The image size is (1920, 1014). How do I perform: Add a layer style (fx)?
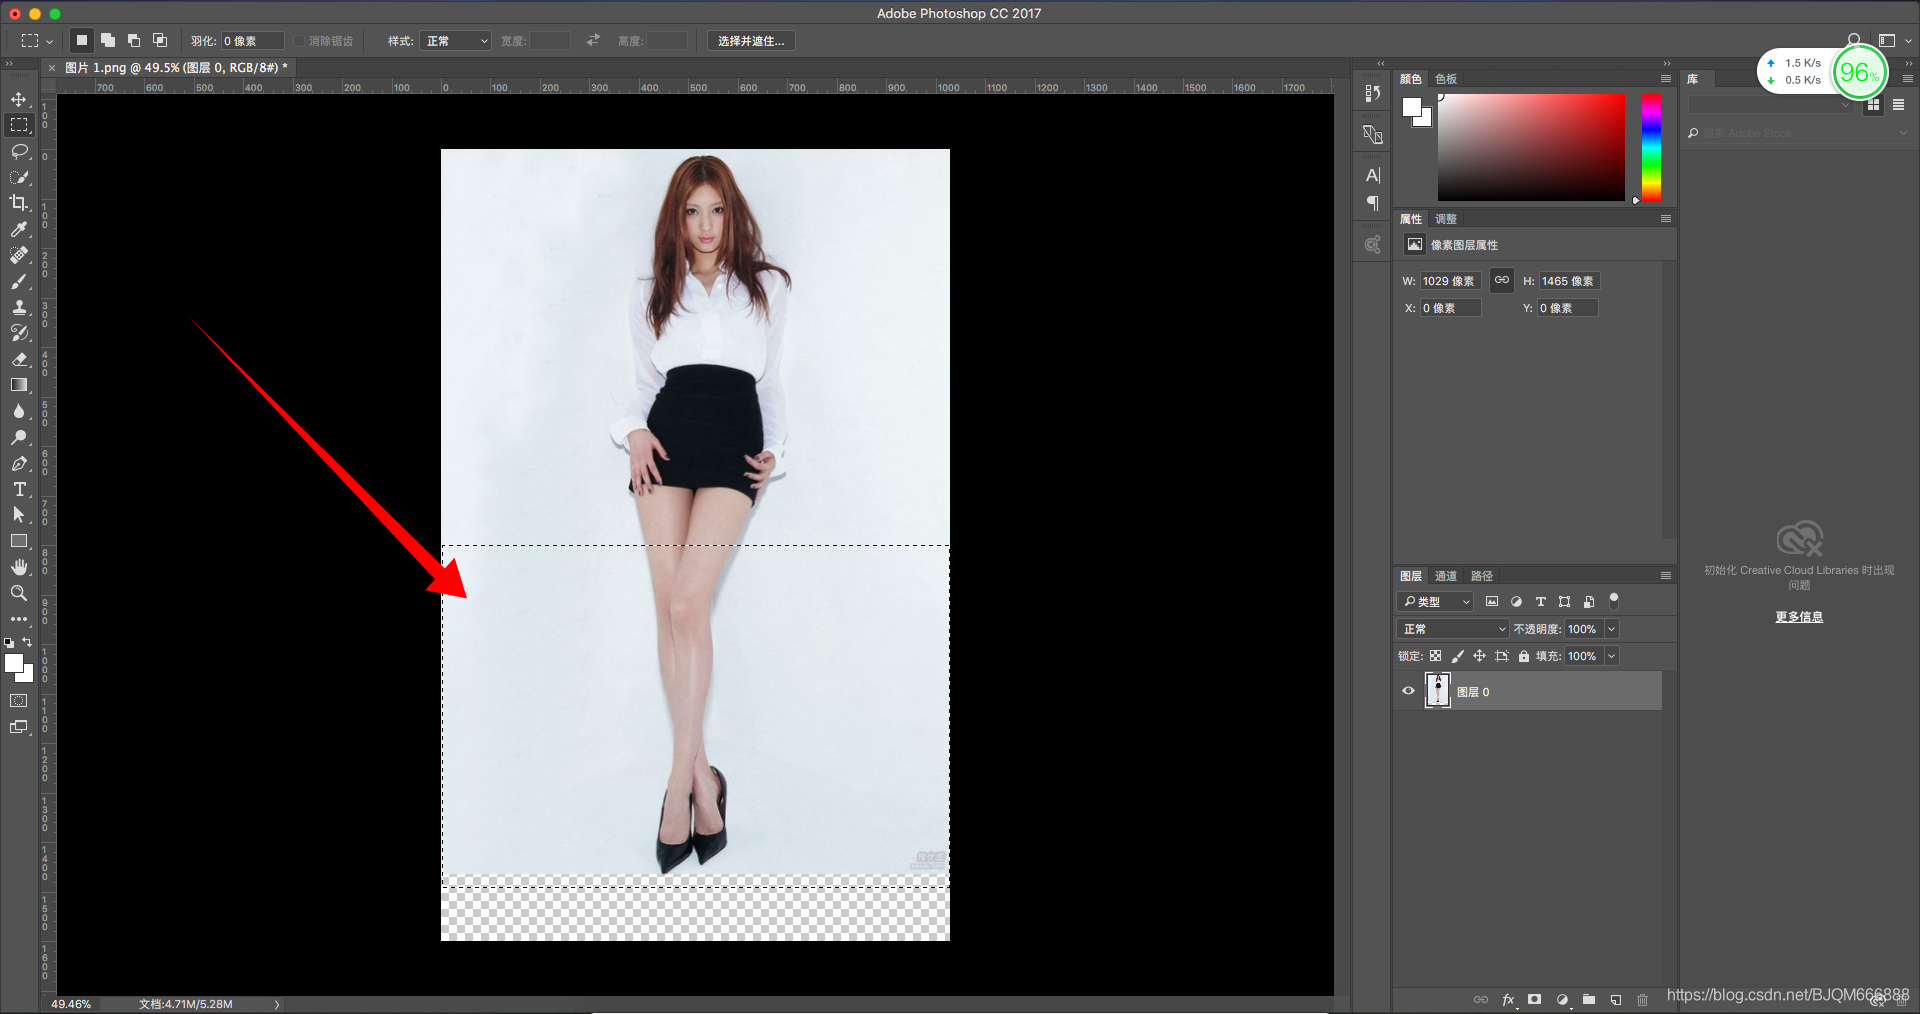pyautogui.click(x=1508, y=999)
